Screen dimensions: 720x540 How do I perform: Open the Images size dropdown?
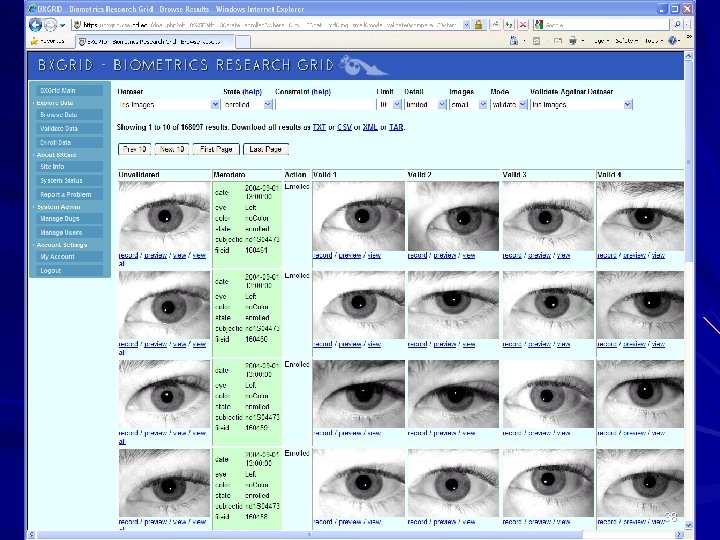pyautogui.click(x=468, y=105)
